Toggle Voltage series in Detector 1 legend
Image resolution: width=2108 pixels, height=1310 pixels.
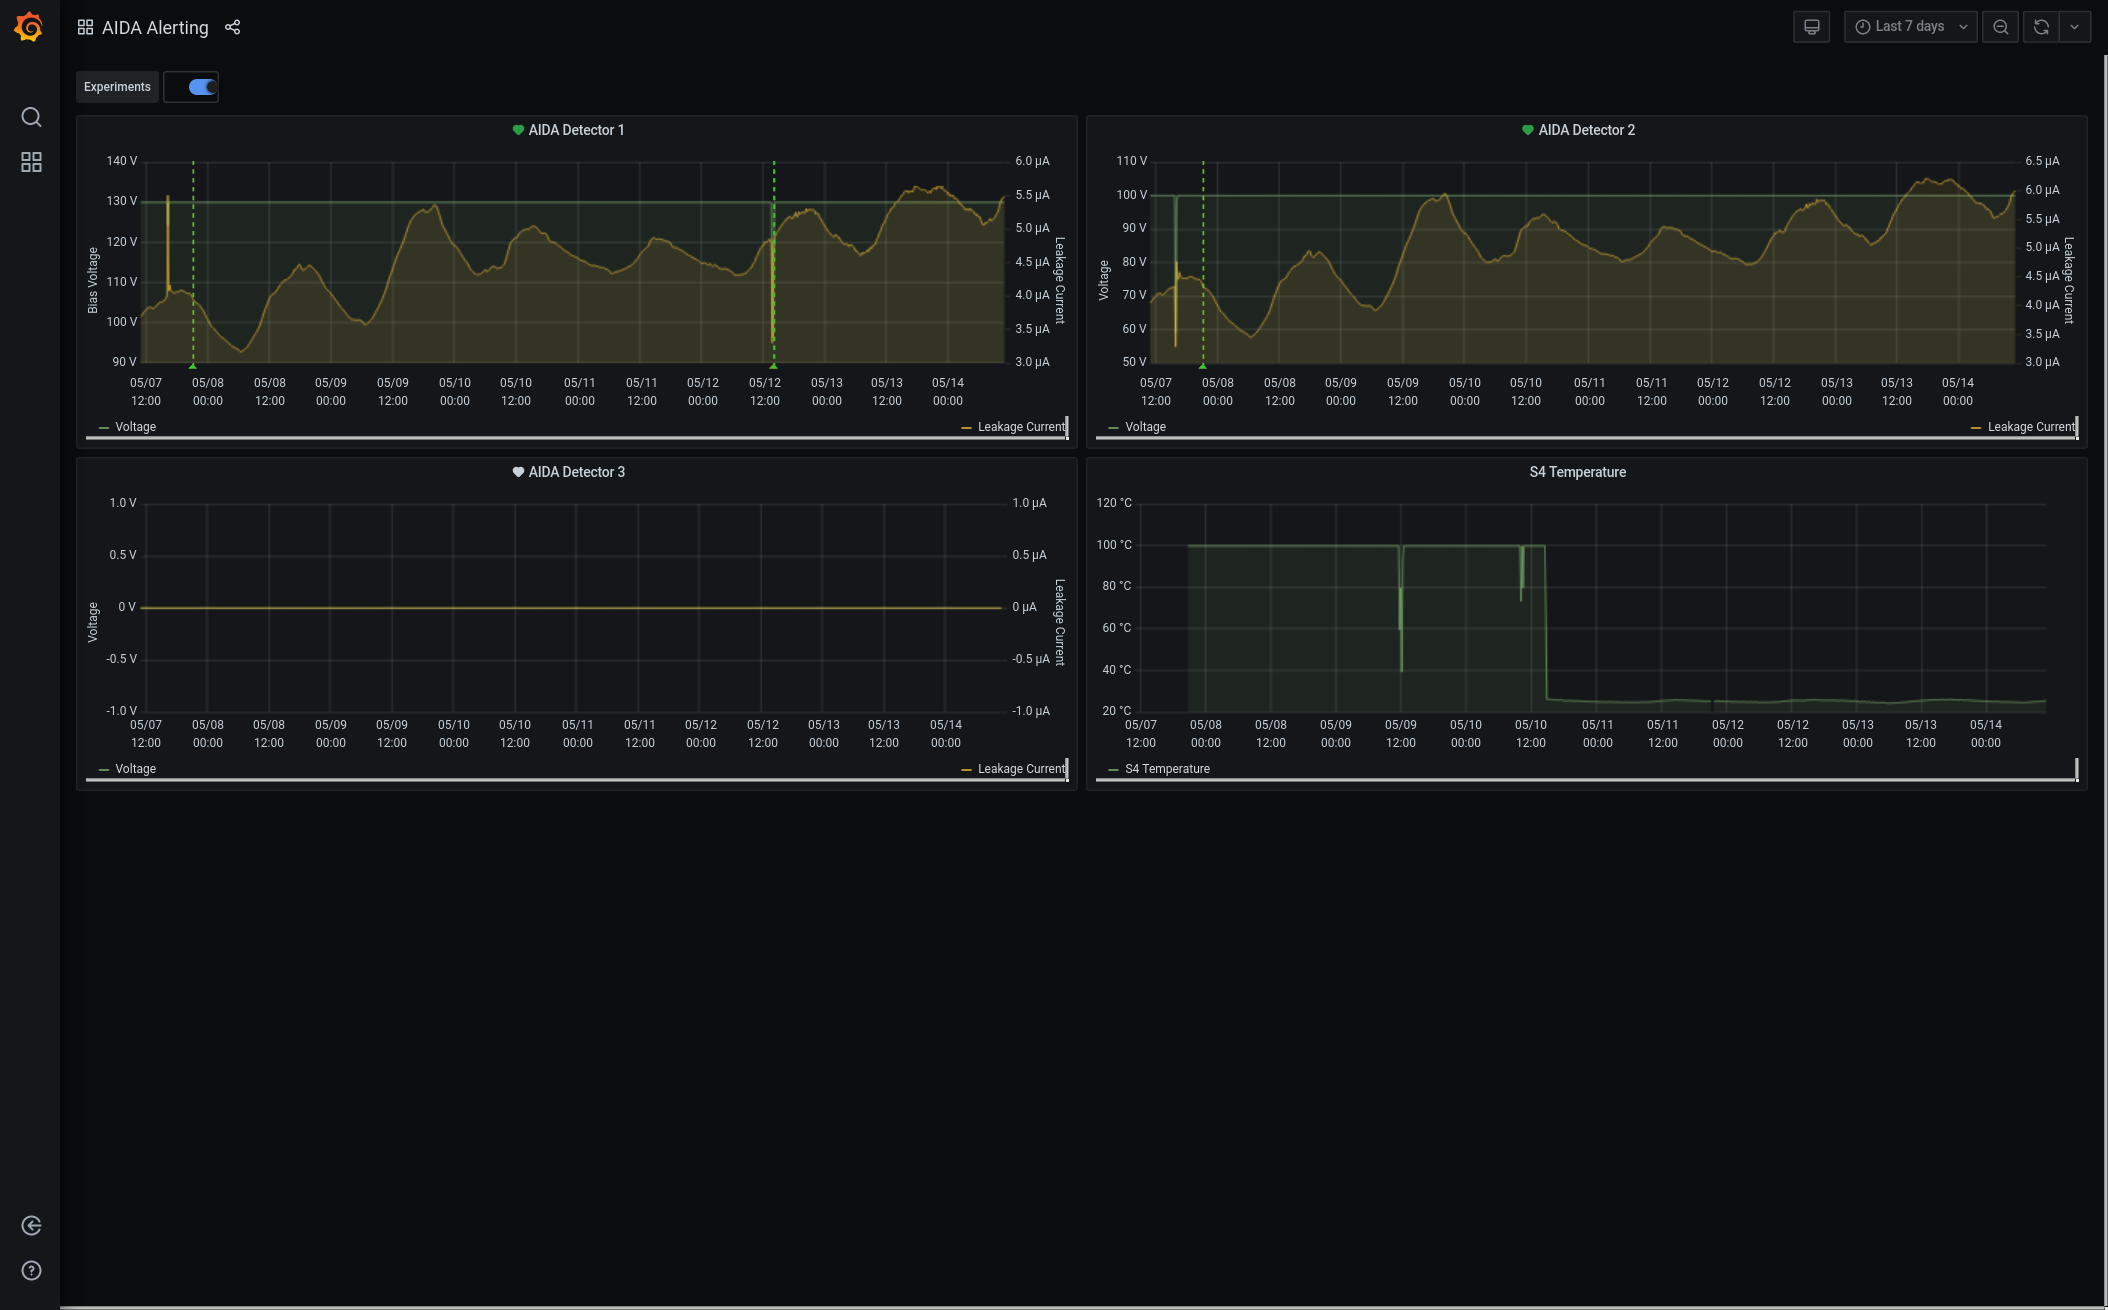(x=135, y=427)
